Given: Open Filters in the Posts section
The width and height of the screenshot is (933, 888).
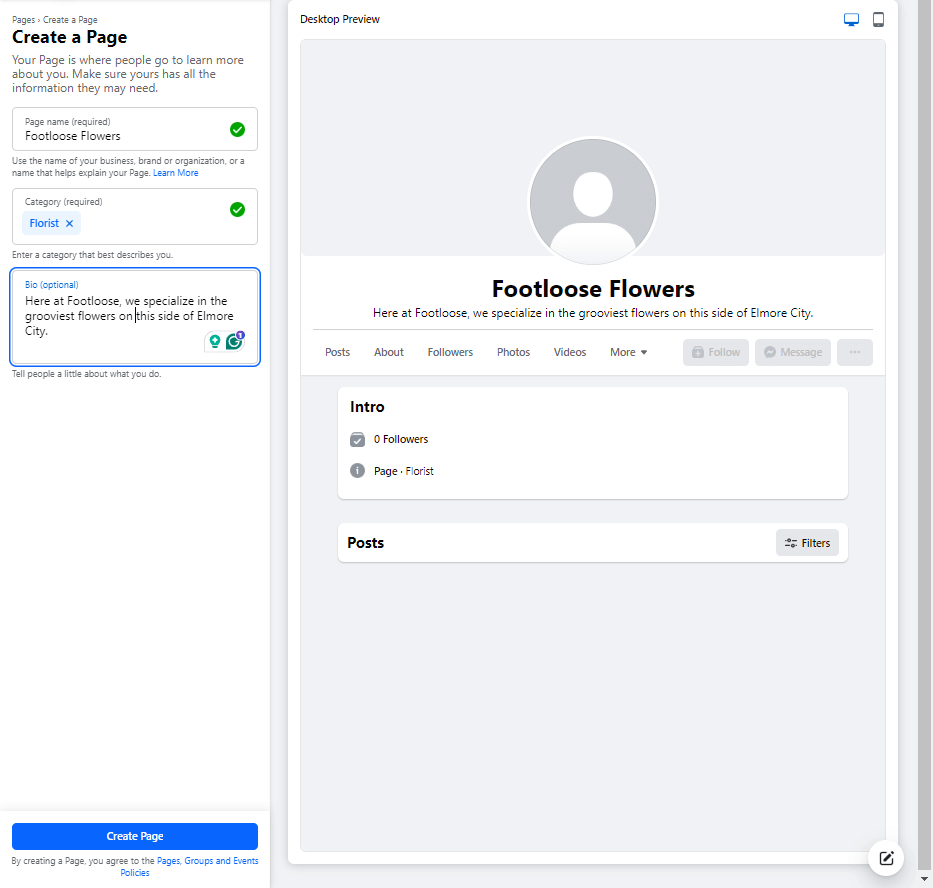Looking at the screenshot, I should point(807,542).
